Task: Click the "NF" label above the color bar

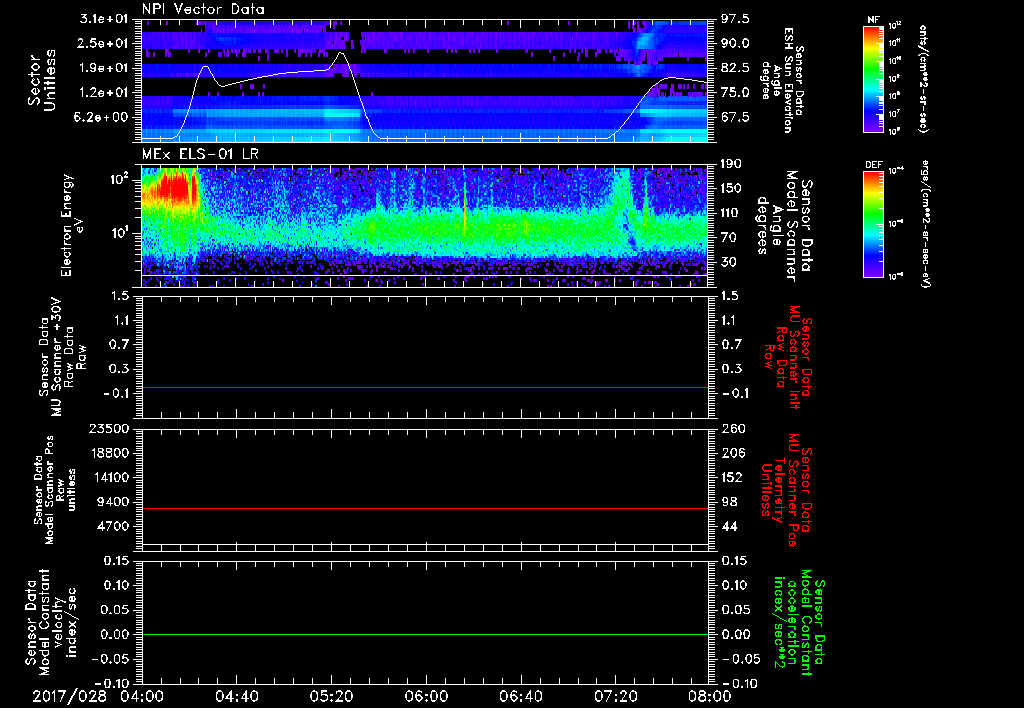Action: point(873,20)
